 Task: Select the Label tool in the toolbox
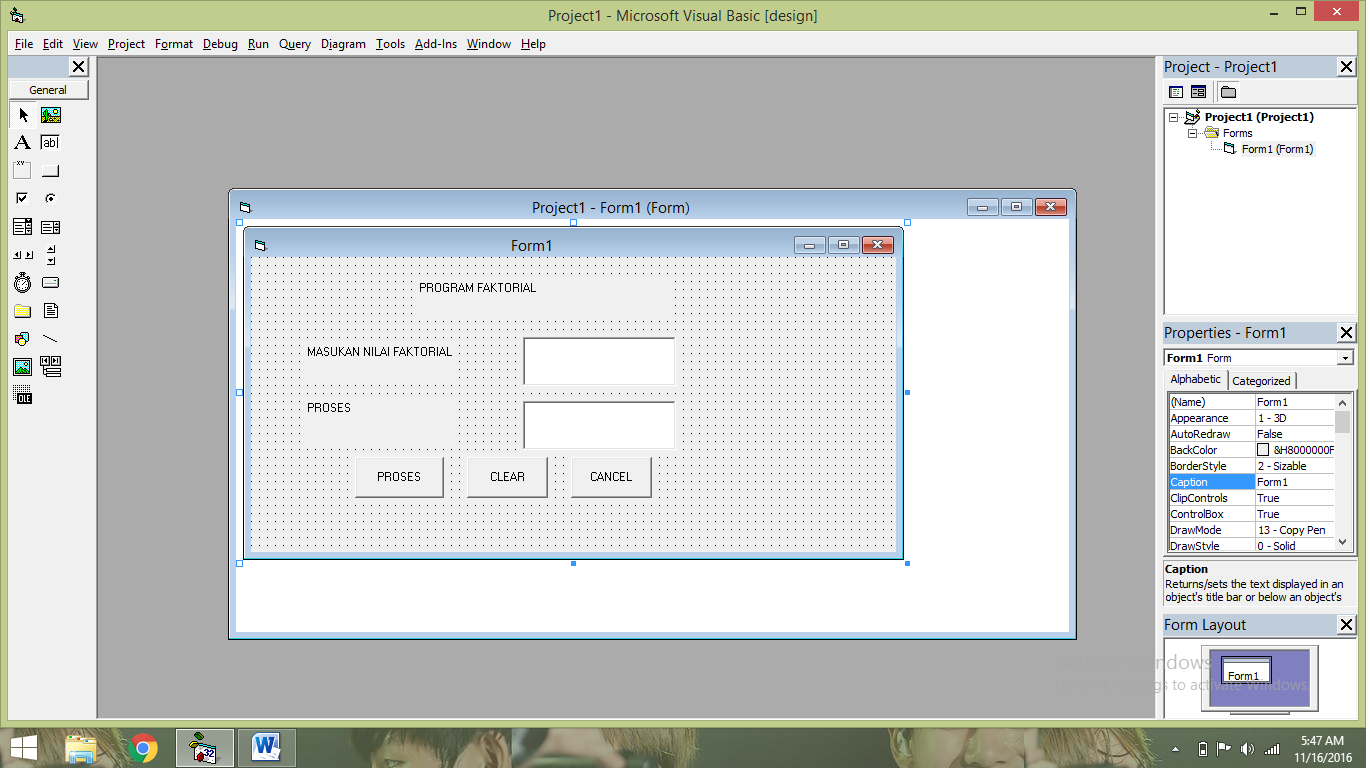tap(22, 142)
